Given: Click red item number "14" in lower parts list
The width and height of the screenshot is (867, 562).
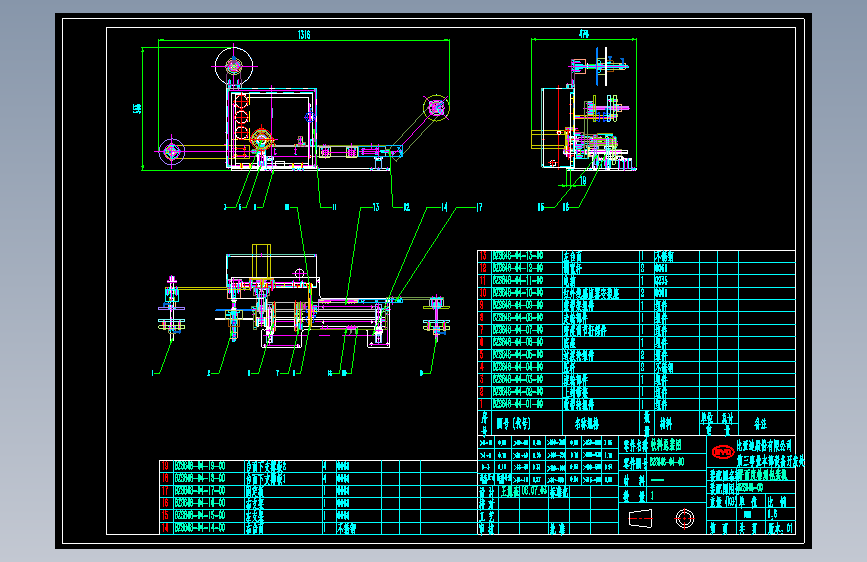Looking at the screenshot, I should (165, 528).
